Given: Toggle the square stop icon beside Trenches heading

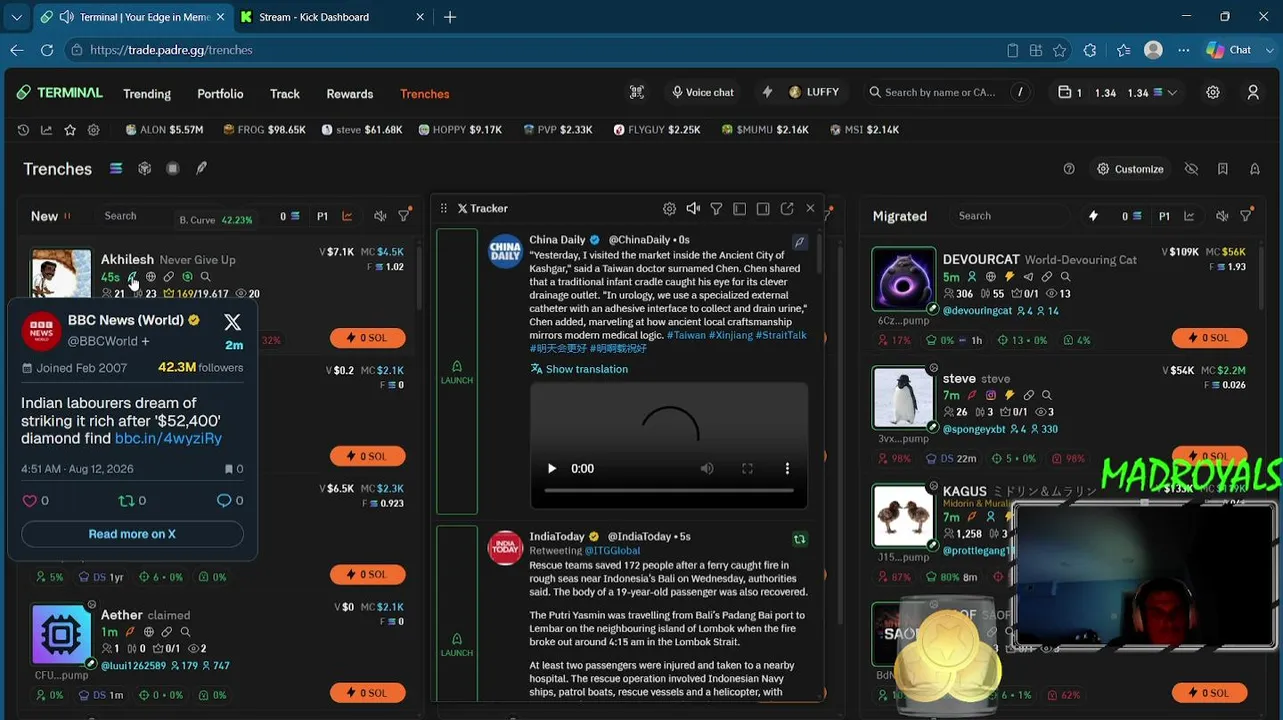Looking at the screenshot, I should coord(173,169).
